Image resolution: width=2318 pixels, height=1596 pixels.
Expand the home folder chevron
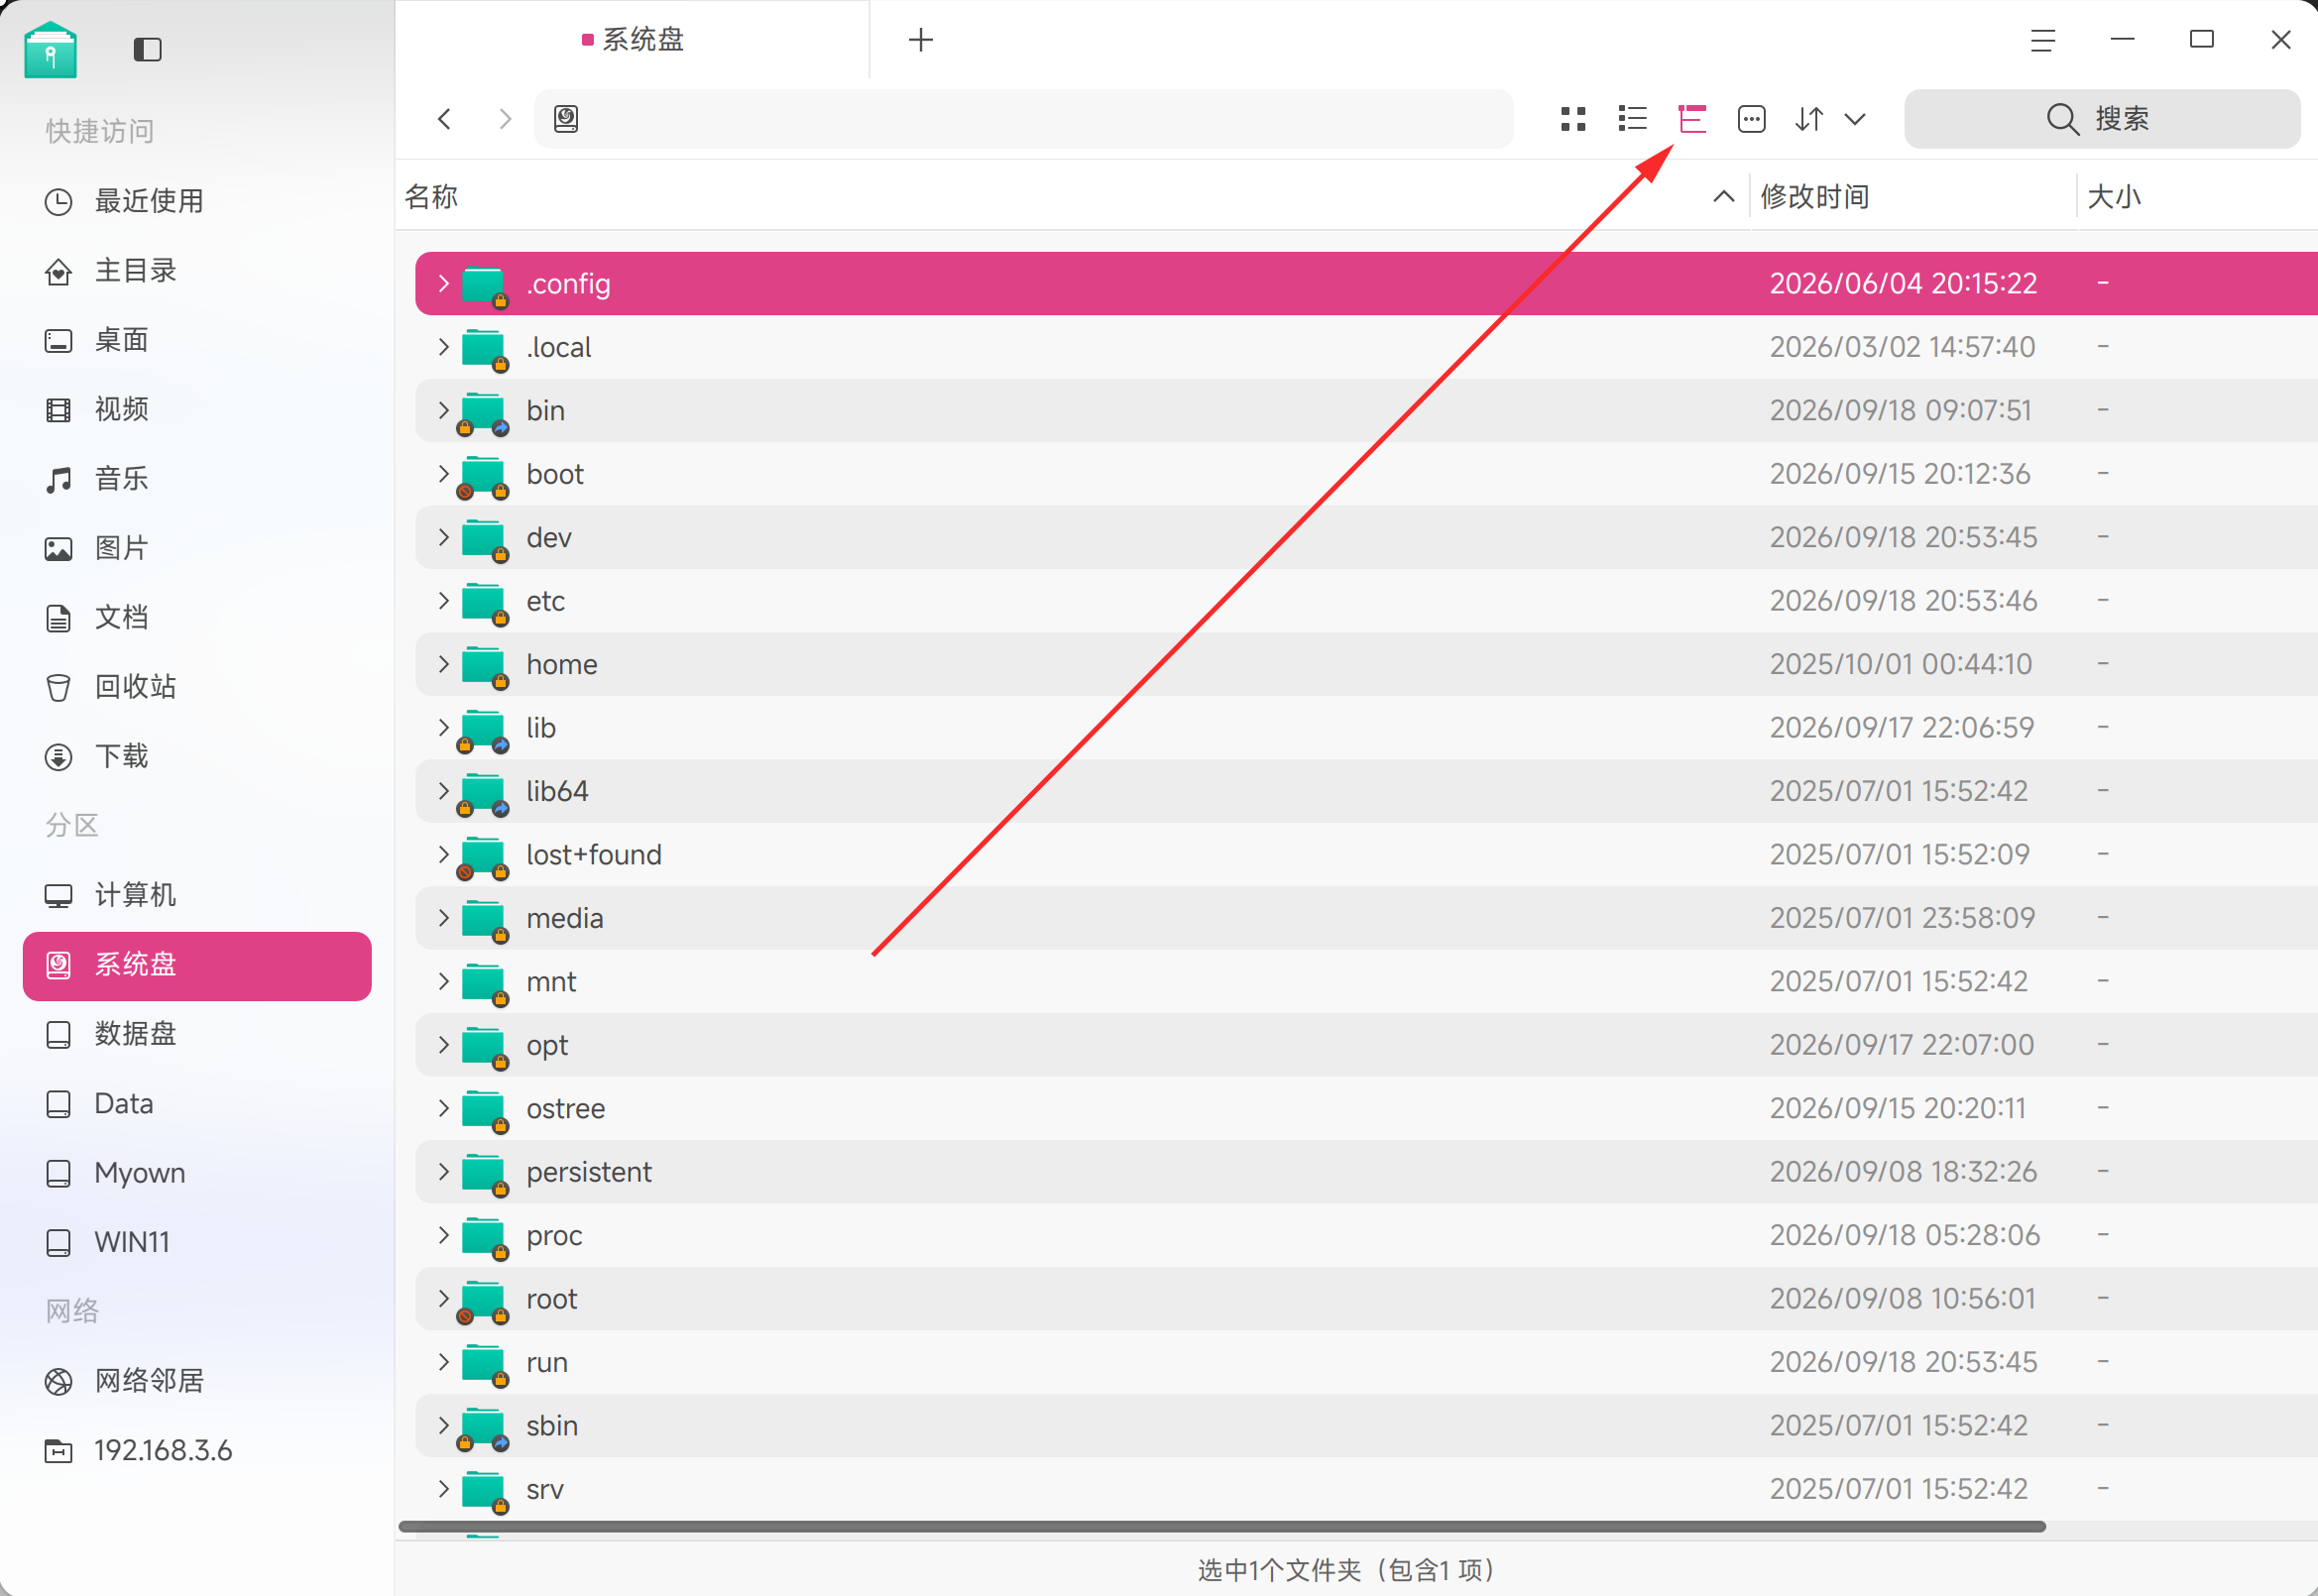(444, 664)
